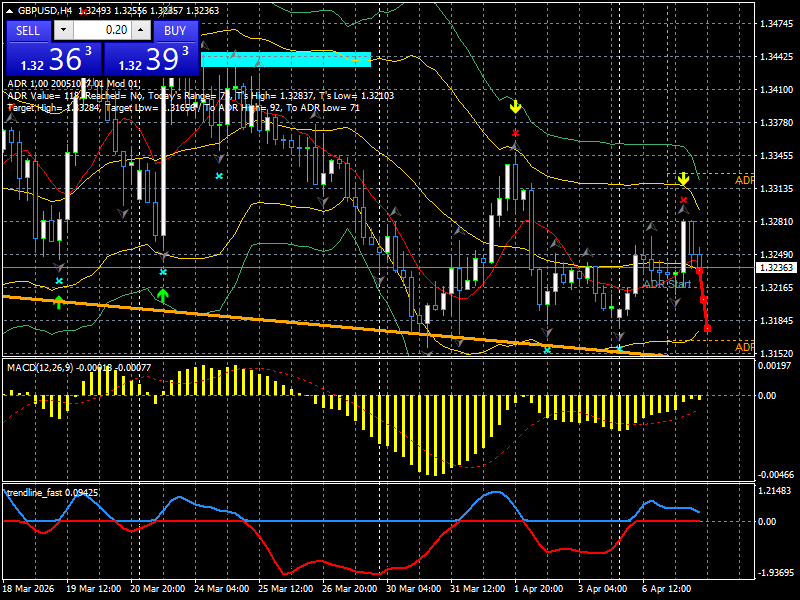Click the GBPUSD,H4 chart title text
800x600 pixels.
pos(45,10)
